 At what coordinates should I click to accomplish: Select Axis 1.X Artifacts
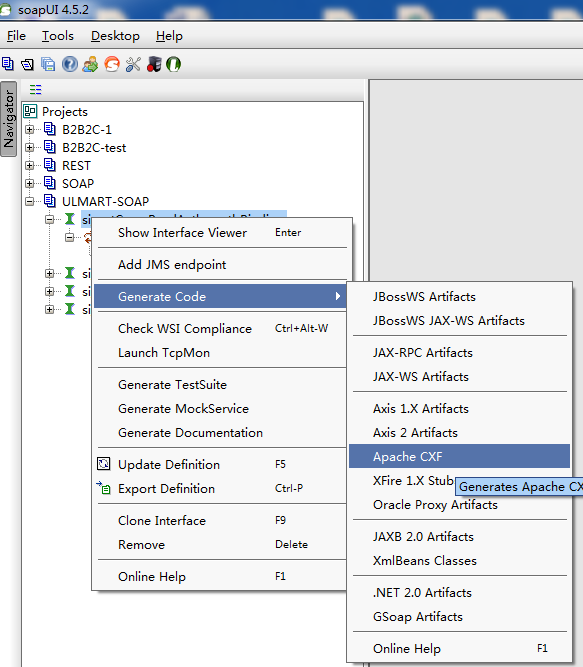[x=459, y=409]
